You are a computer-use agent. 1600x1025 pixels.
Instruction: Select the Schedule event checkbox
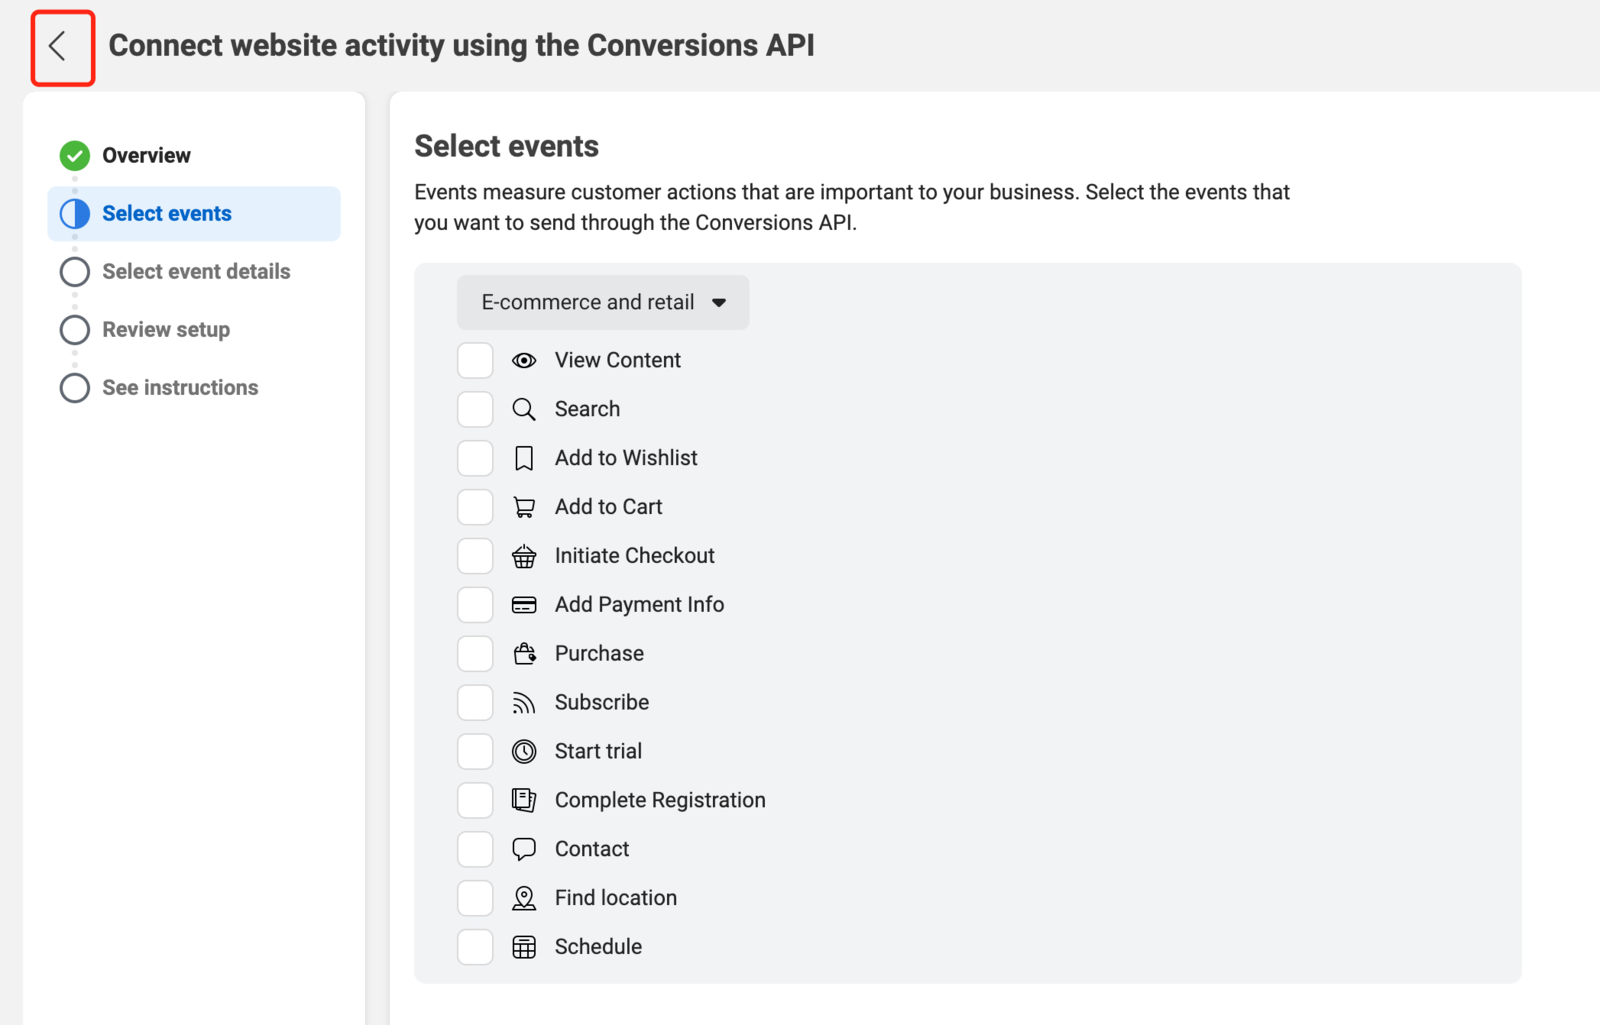(475, 947)
